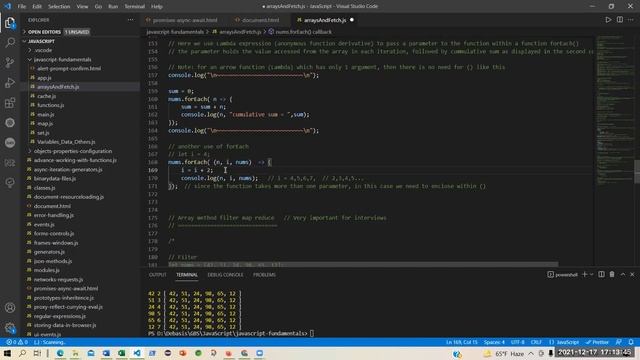640x360 pixels.
Task: Open the Selection menu
Action: (x=59, y=7)
